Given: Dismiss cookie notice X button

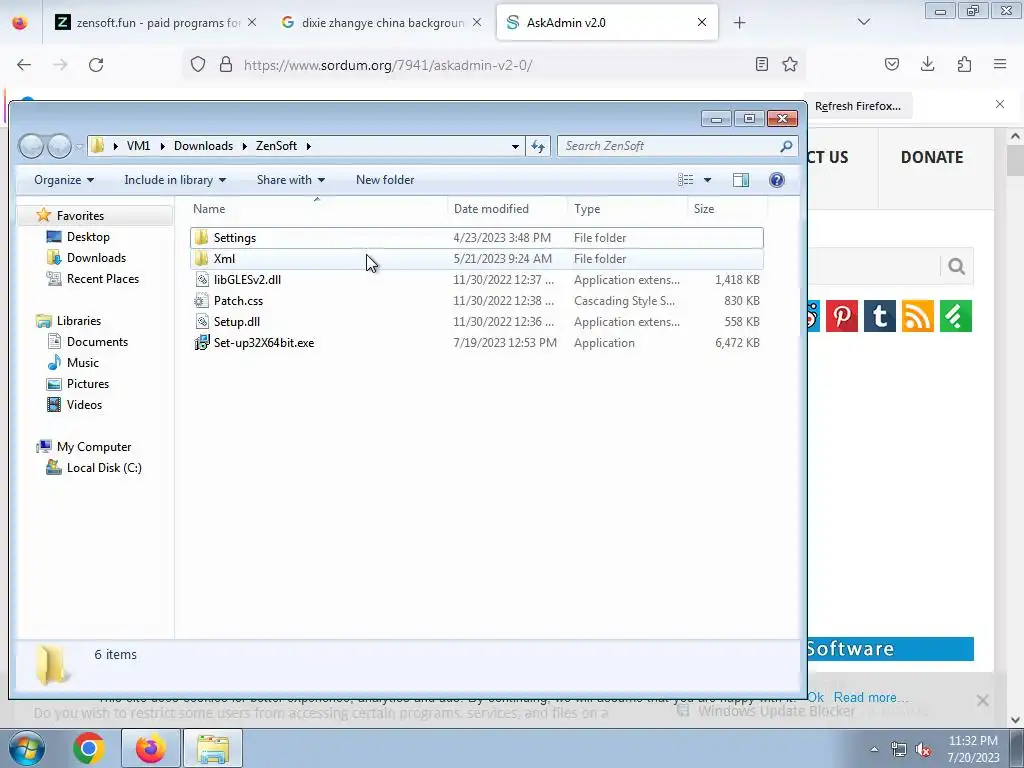Looking at the screenshot, I should 982,700.
